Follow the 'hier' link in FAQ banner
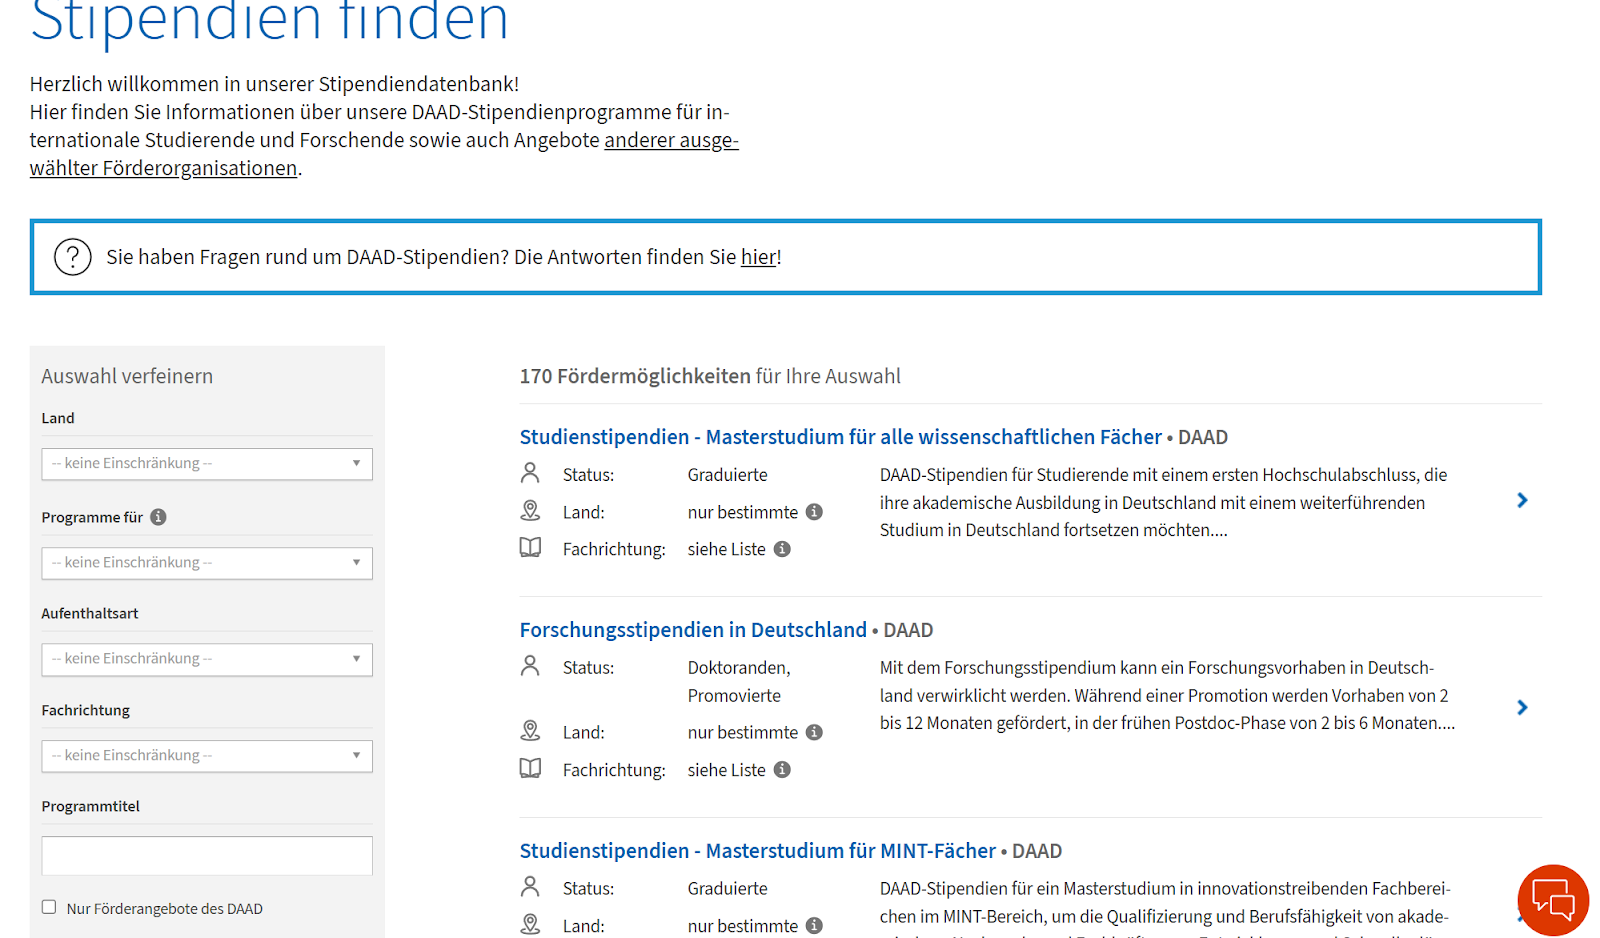The width and height of the screenshot is (1600, 938). (x=758, y=257)
